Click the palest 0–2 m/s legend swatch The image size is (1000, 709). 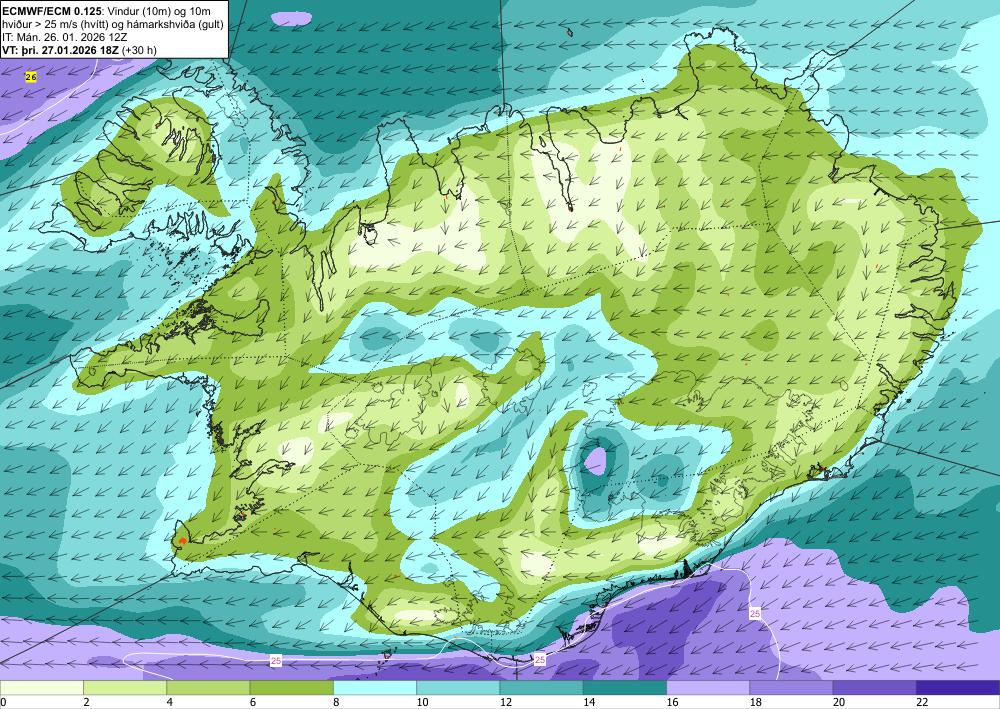click(41, 688)
